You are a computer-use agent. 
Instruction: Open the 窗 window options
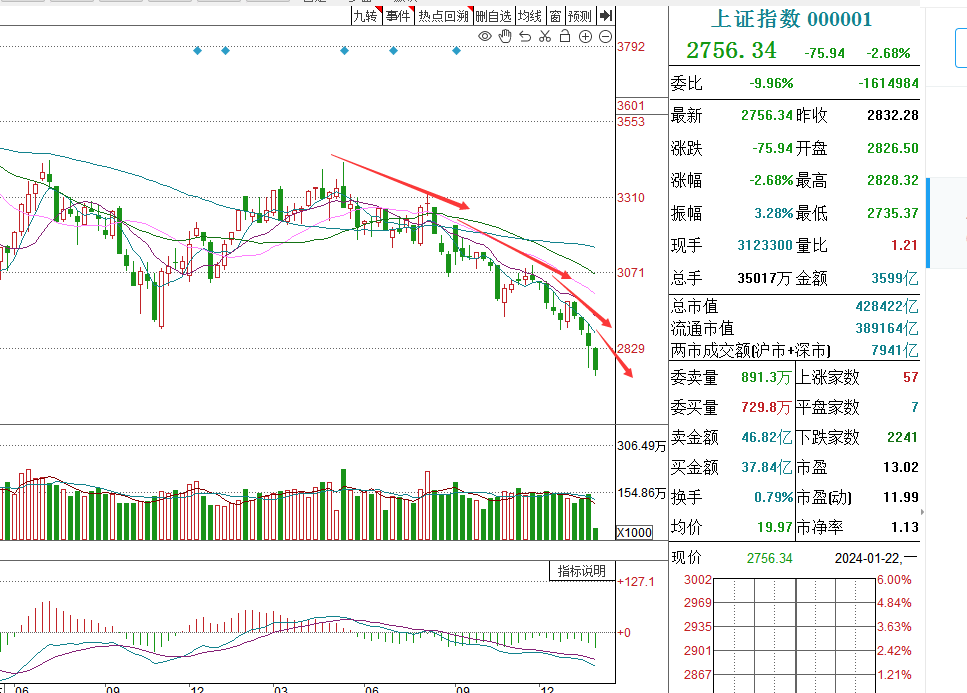(x=555, y=15)
